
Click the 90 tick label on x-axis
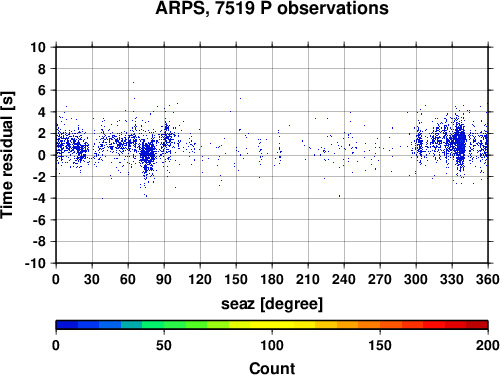[x=164, y=279]
